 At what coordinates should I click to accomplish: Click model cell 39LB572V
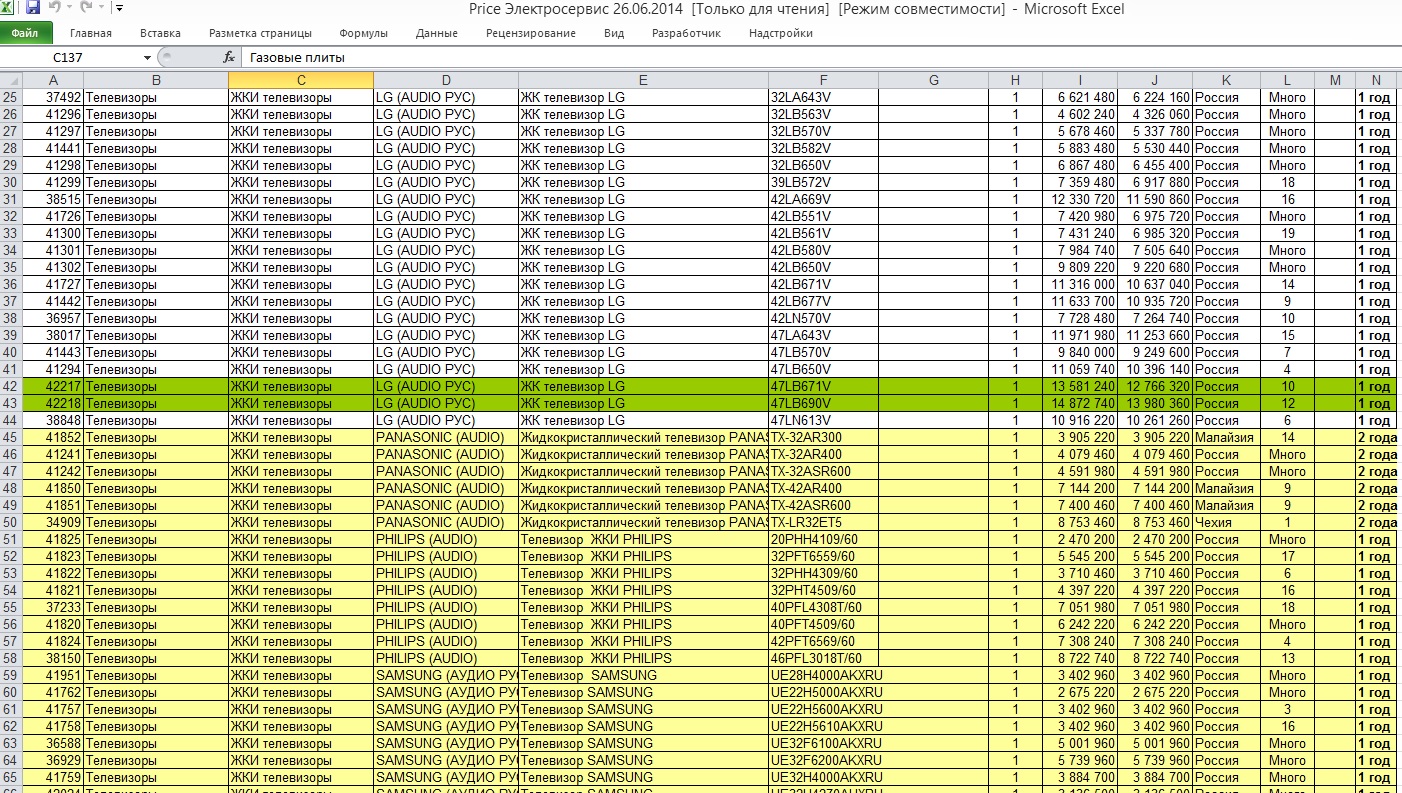tap(823, 182)
